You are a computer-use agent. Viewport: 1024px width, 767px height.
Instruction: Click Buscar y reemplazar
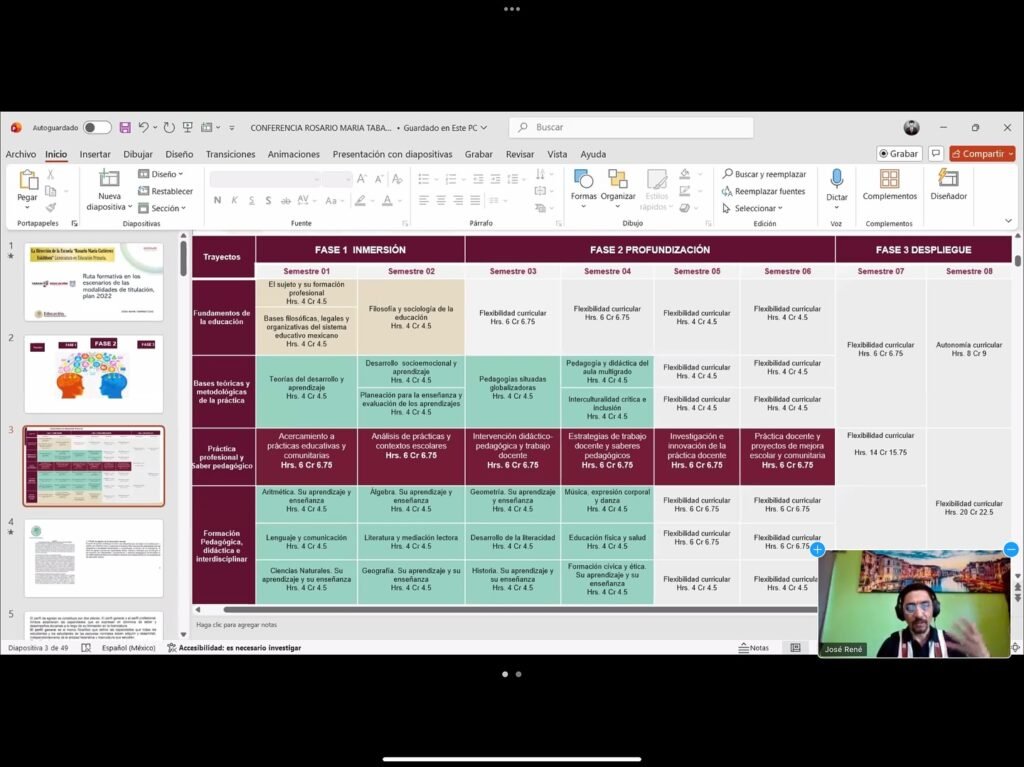pos(764,174)
